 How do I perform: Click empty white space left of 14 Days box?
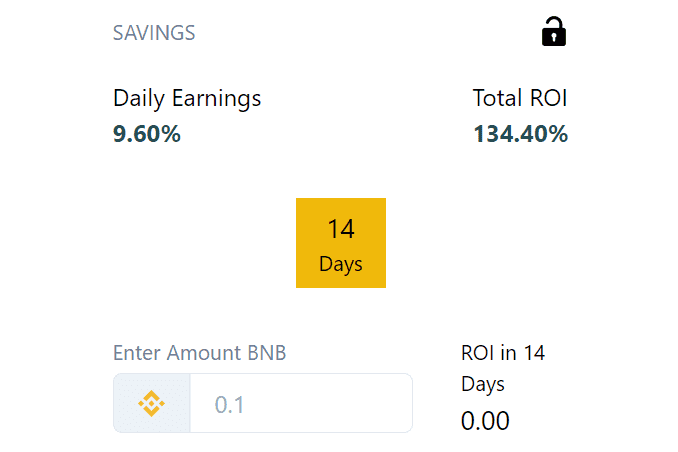coord(200,243)
